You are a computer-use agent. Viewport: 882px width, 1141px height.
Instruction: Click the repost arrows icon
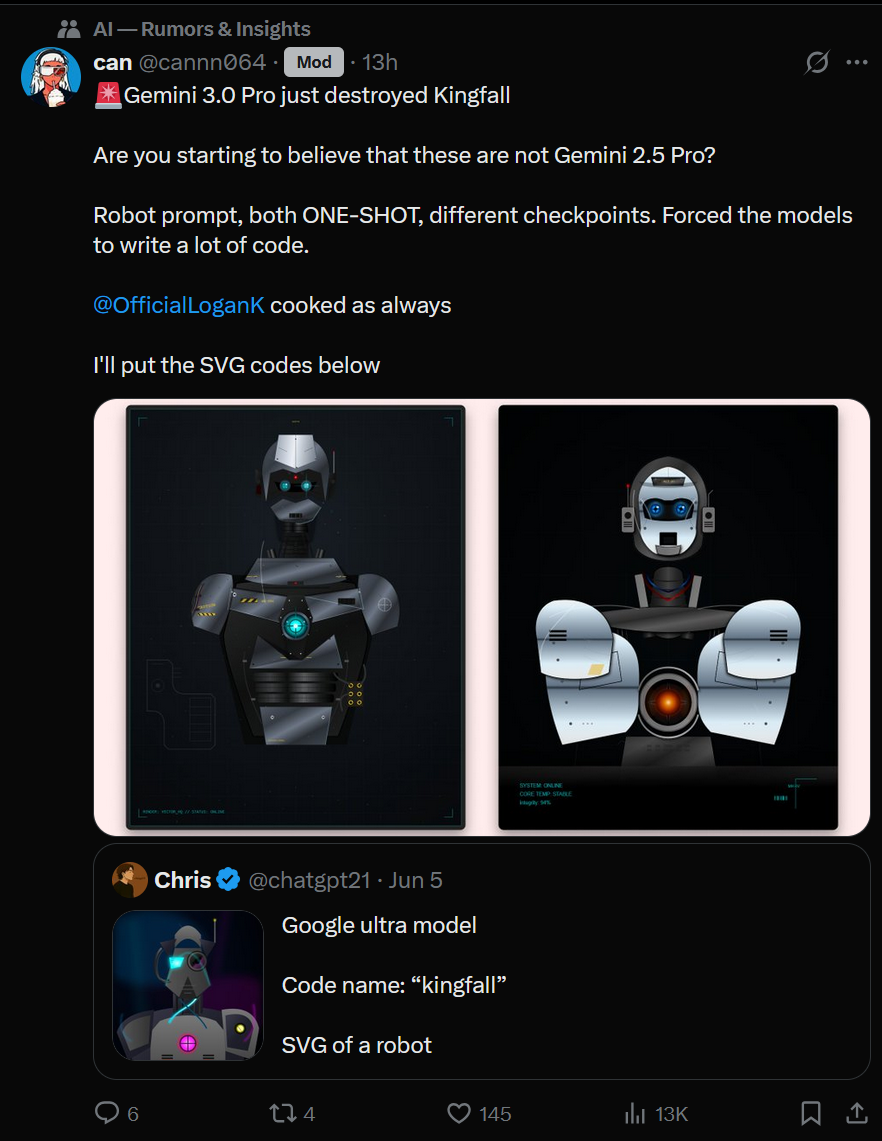pyautogui.click(x=282, y=1113)
